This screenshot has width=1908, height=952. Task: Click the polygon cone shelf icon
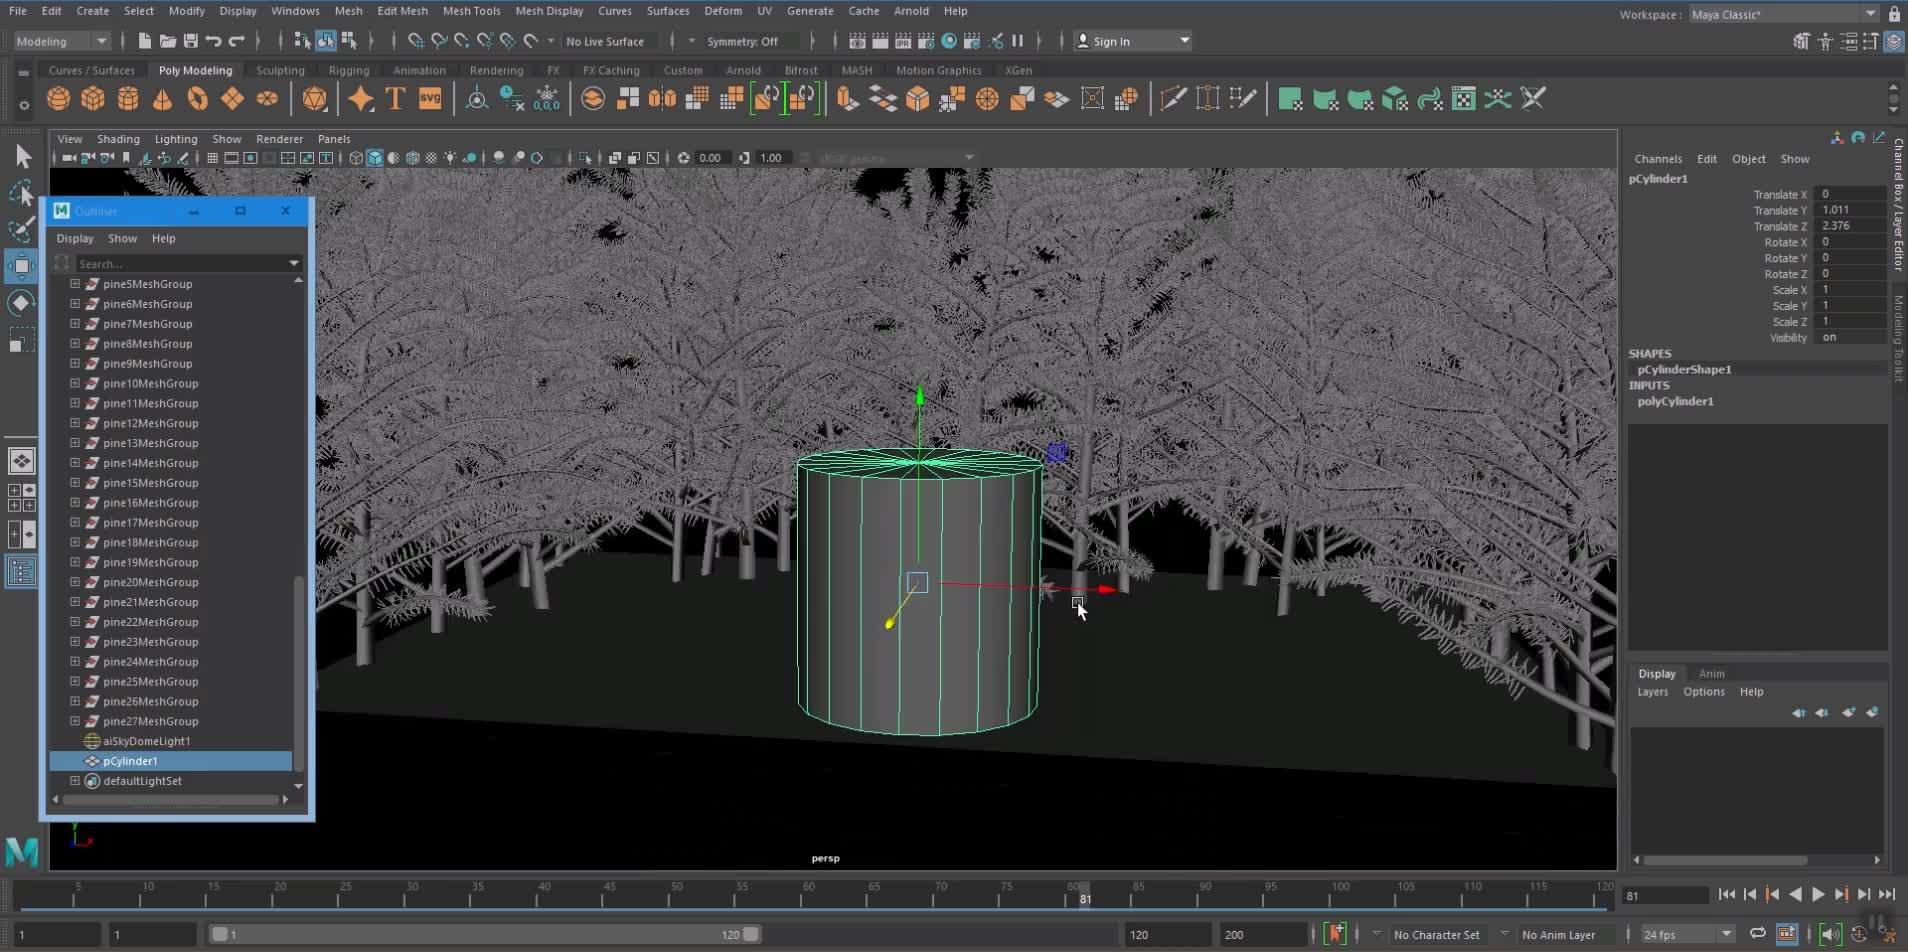[162, 98]
